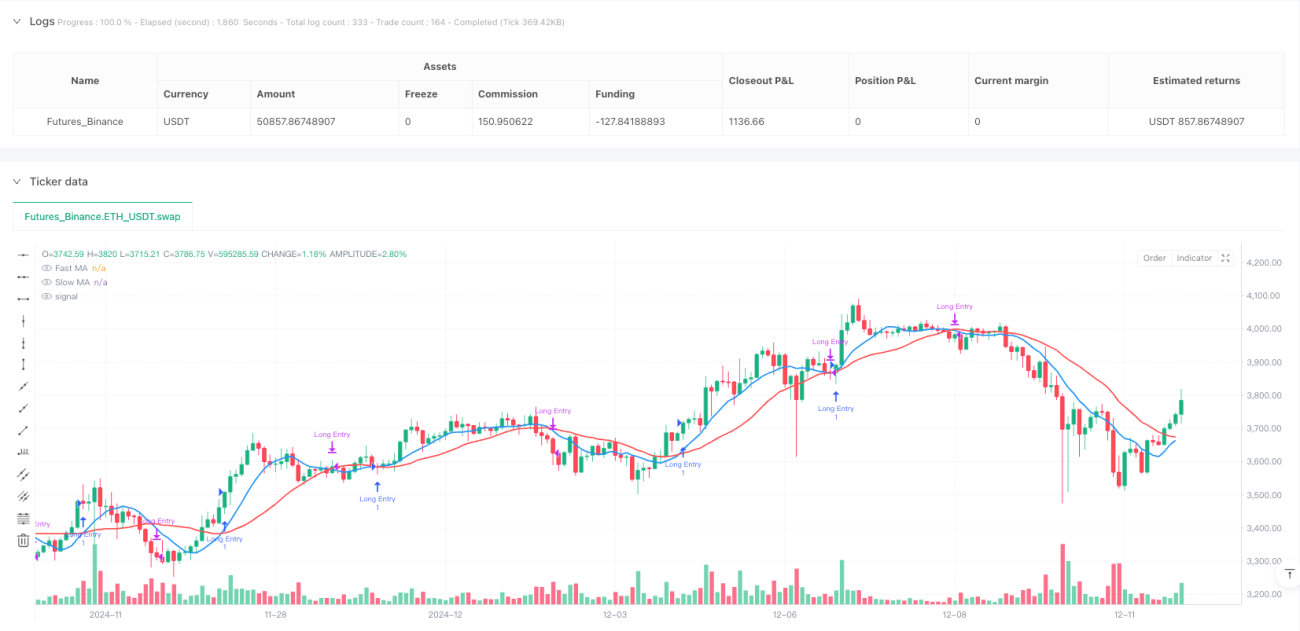This screenshot has width=1300, height=631.
Task: Toggle visibility of Fast MA indicator
Action: (x=46, y=268)
